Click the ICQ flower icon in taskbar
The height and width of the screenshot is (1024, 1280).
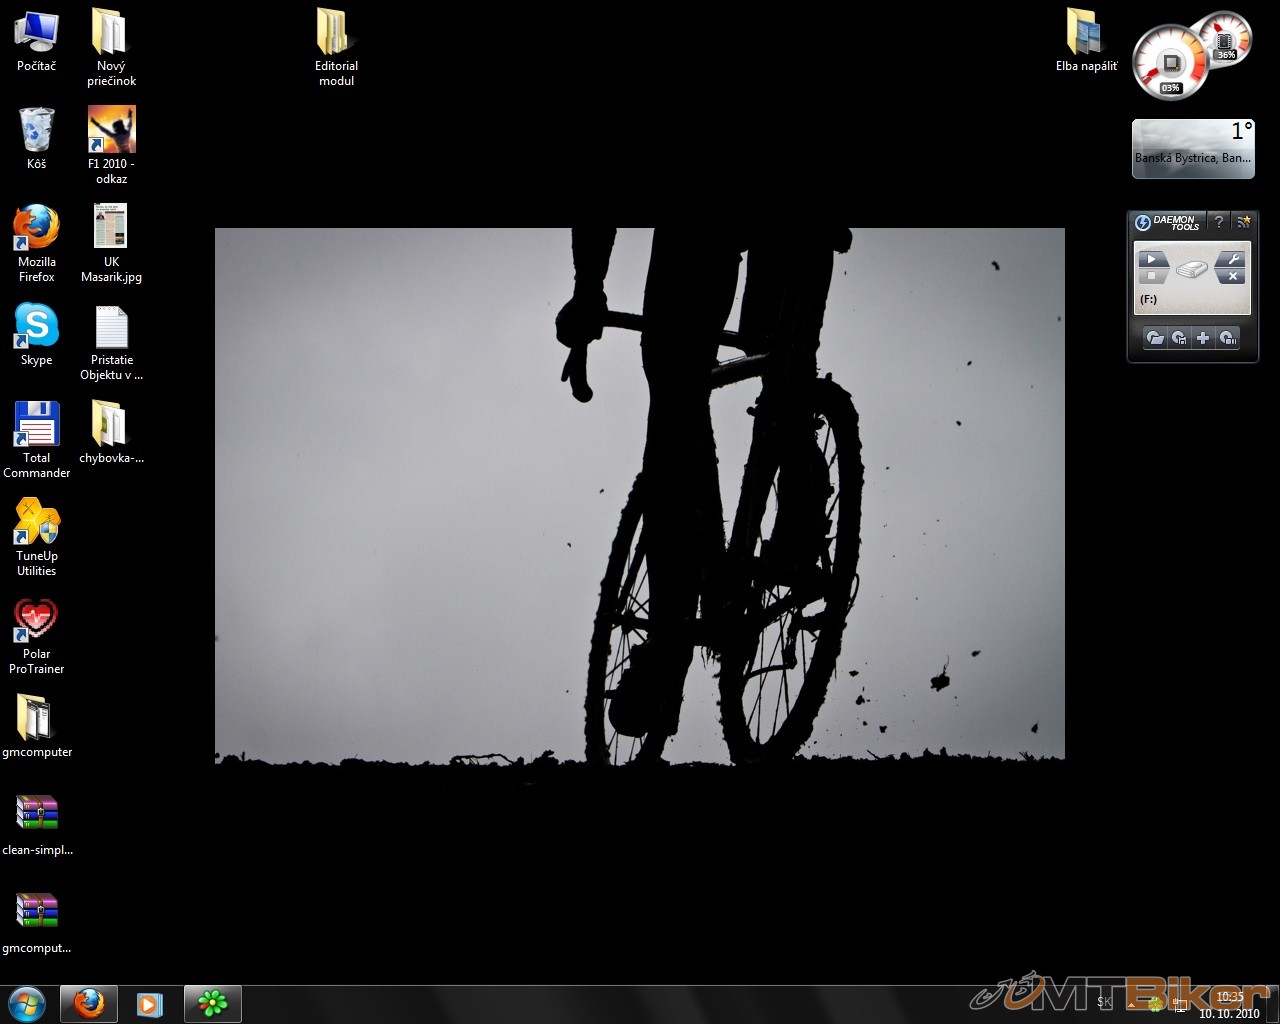(212, 1003)
